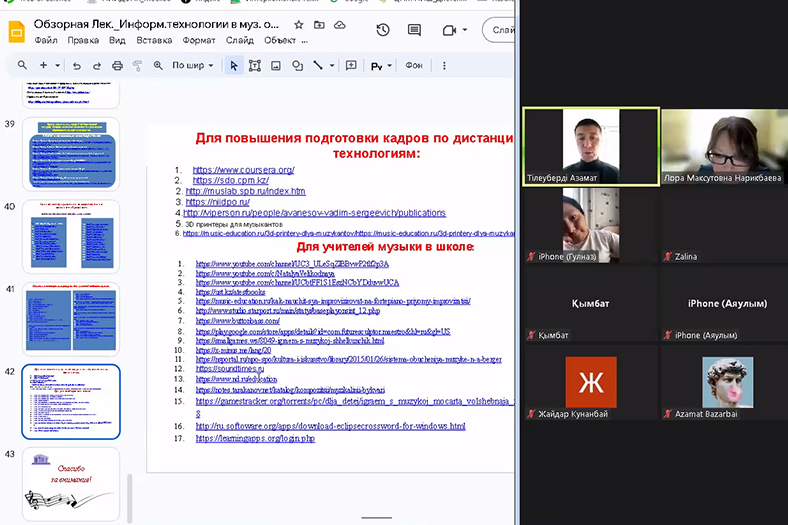Select the paint format roller tool

pyautogui.click(x=137, y=65)
